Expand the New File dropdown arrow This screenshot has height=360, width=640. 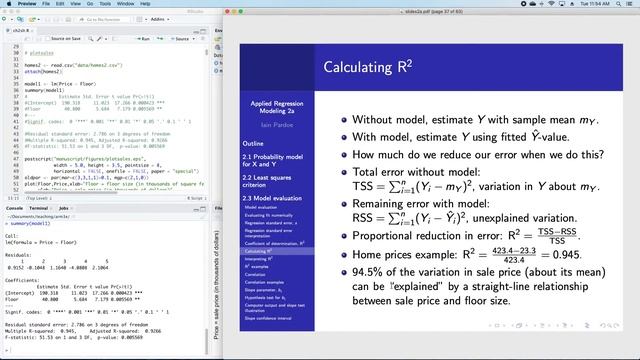(11, 20)
